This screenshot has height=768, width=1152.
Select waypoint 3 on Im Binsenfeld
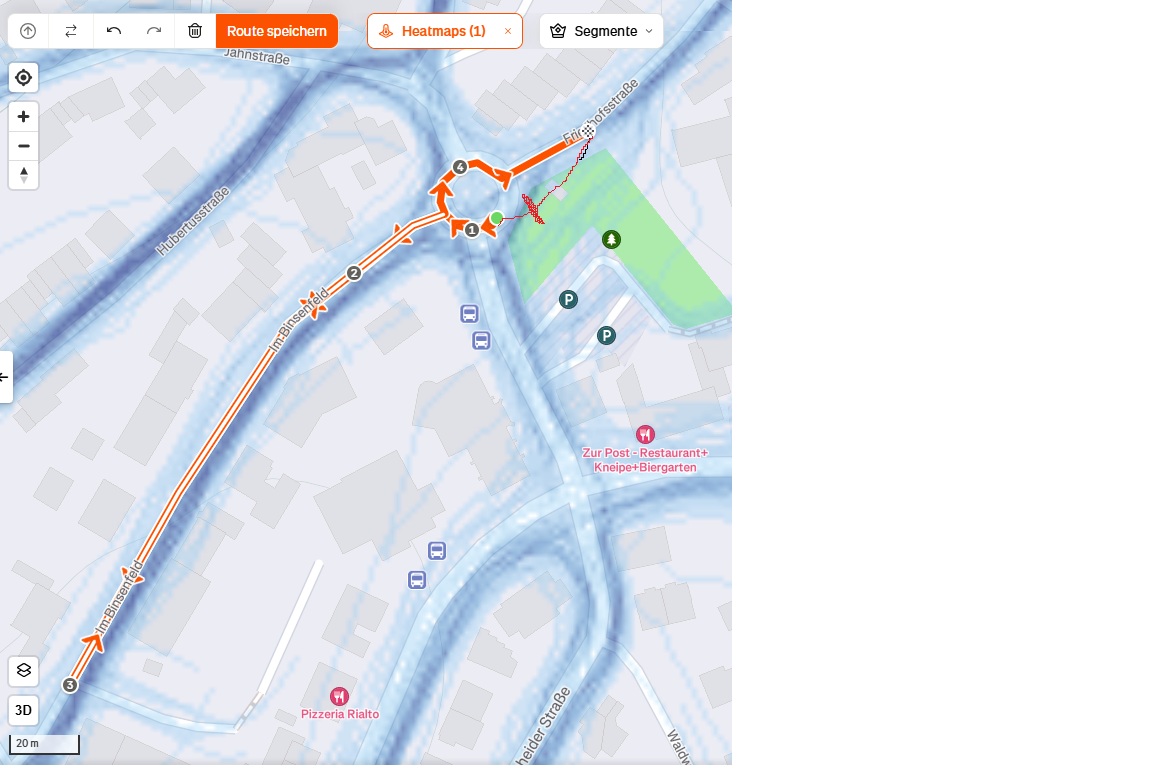(70, 685)
